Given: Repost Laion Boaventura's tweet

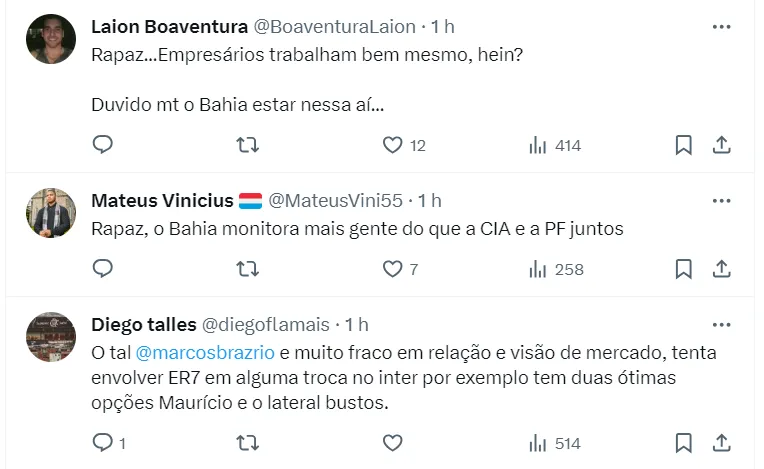Looking at the screenshot, I should [x=247, y=145].
